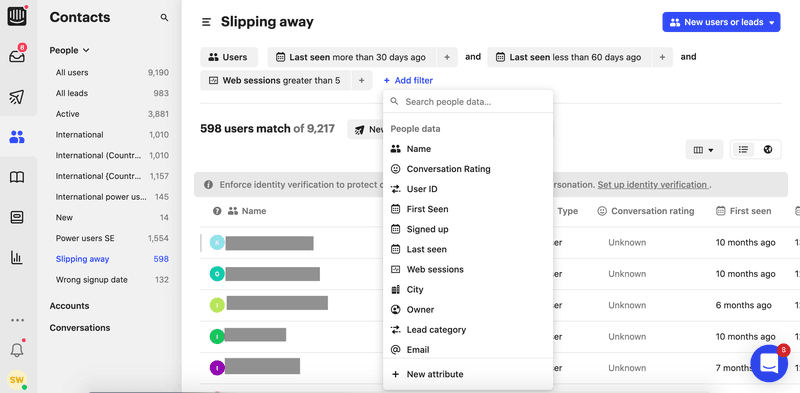Image resolution: width=800 pixels, height=393 pixels.
Task: Open the Users filter type selector
Action: (229, 57)
